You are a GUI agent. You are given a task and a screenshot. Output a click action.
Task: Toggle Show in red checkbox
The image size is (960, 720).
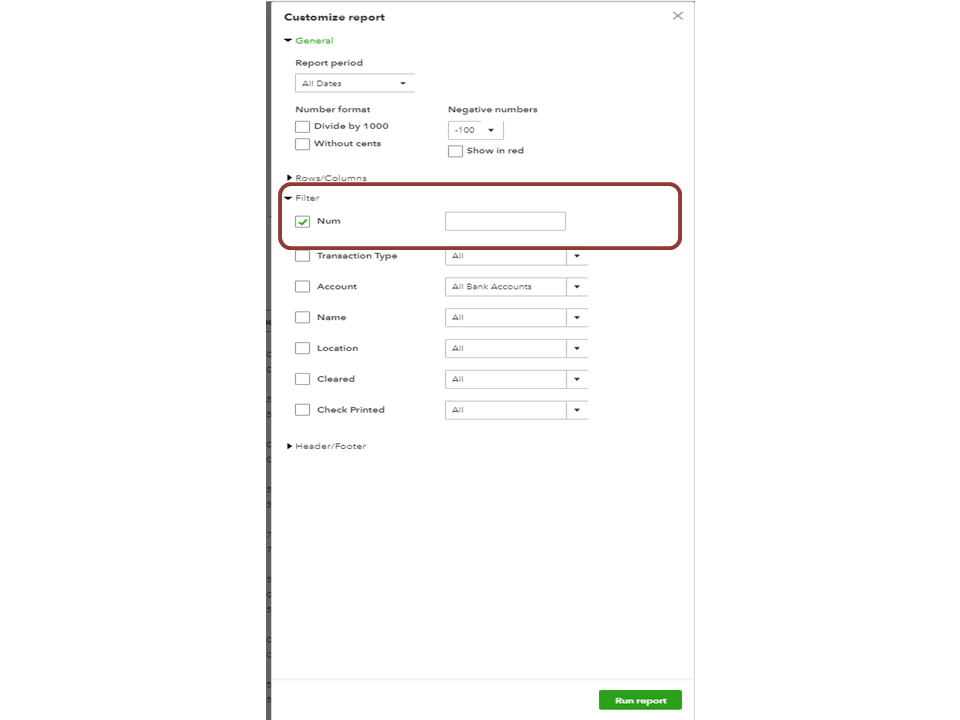[455, 151]
